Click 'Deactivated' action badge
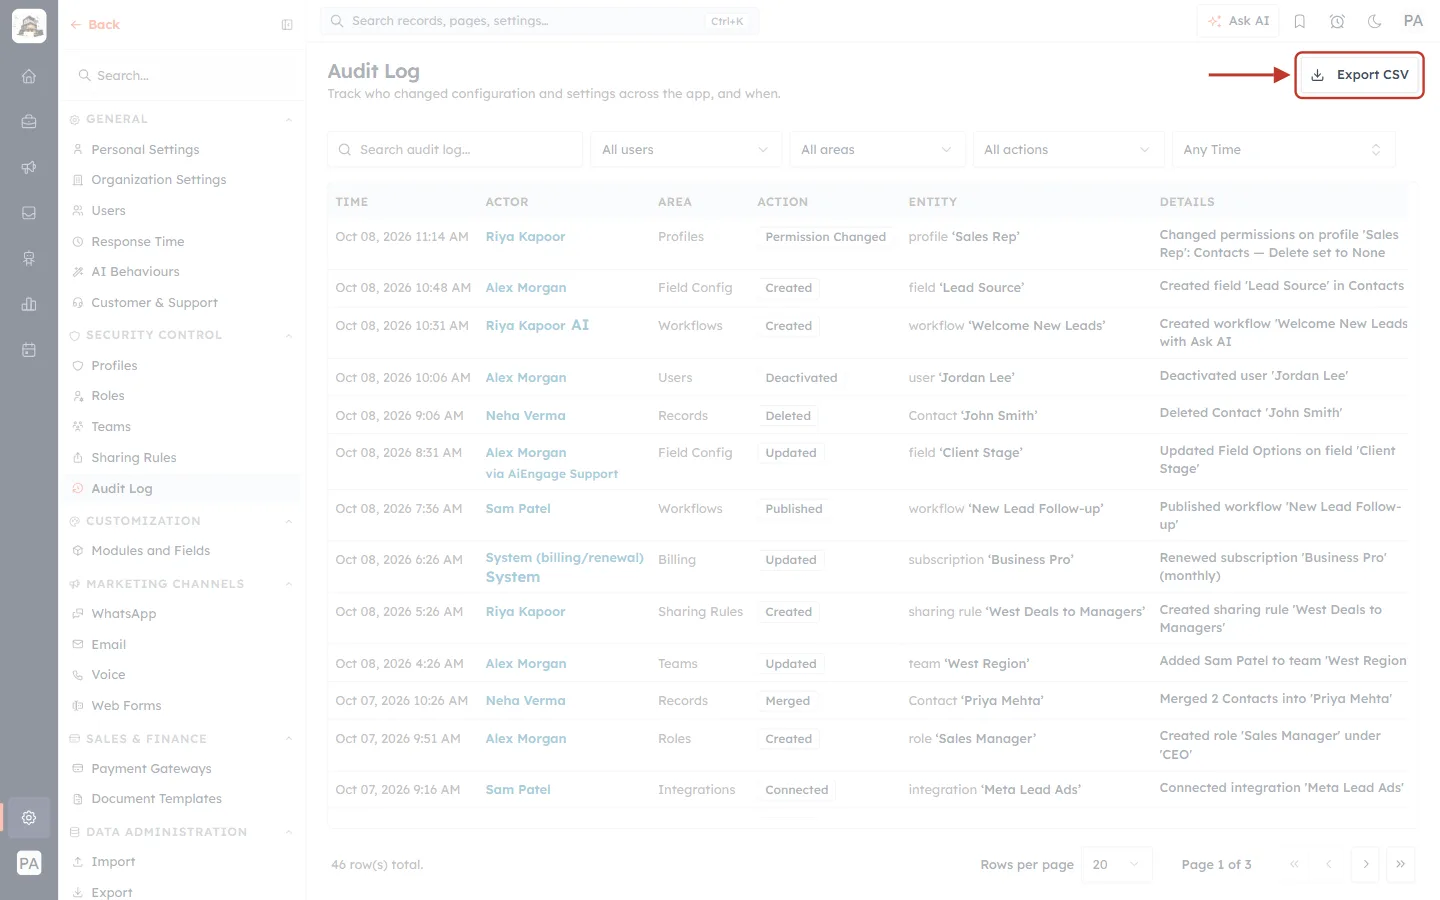This screenshot has width=1440, height=900. click(801, 379)
